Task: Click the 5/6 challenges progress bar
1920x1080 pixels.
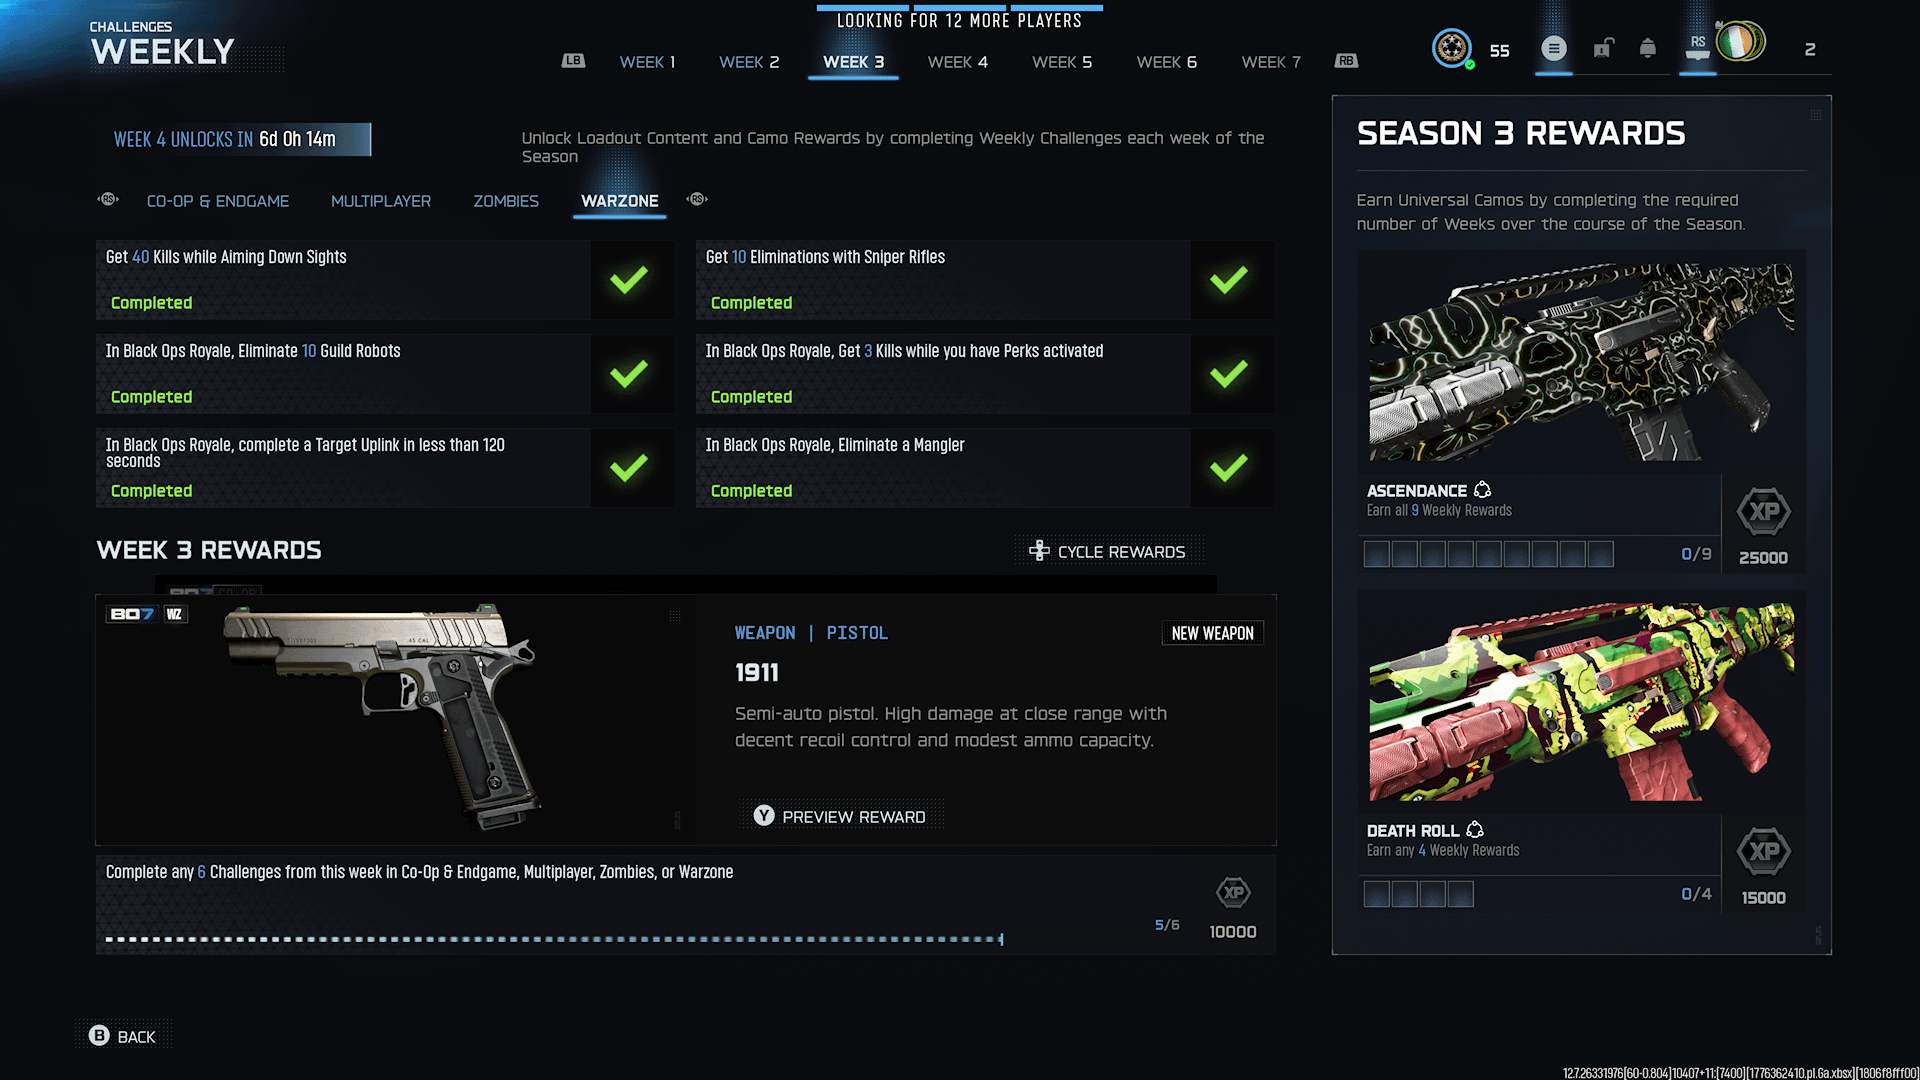Action: pos(554,939)
